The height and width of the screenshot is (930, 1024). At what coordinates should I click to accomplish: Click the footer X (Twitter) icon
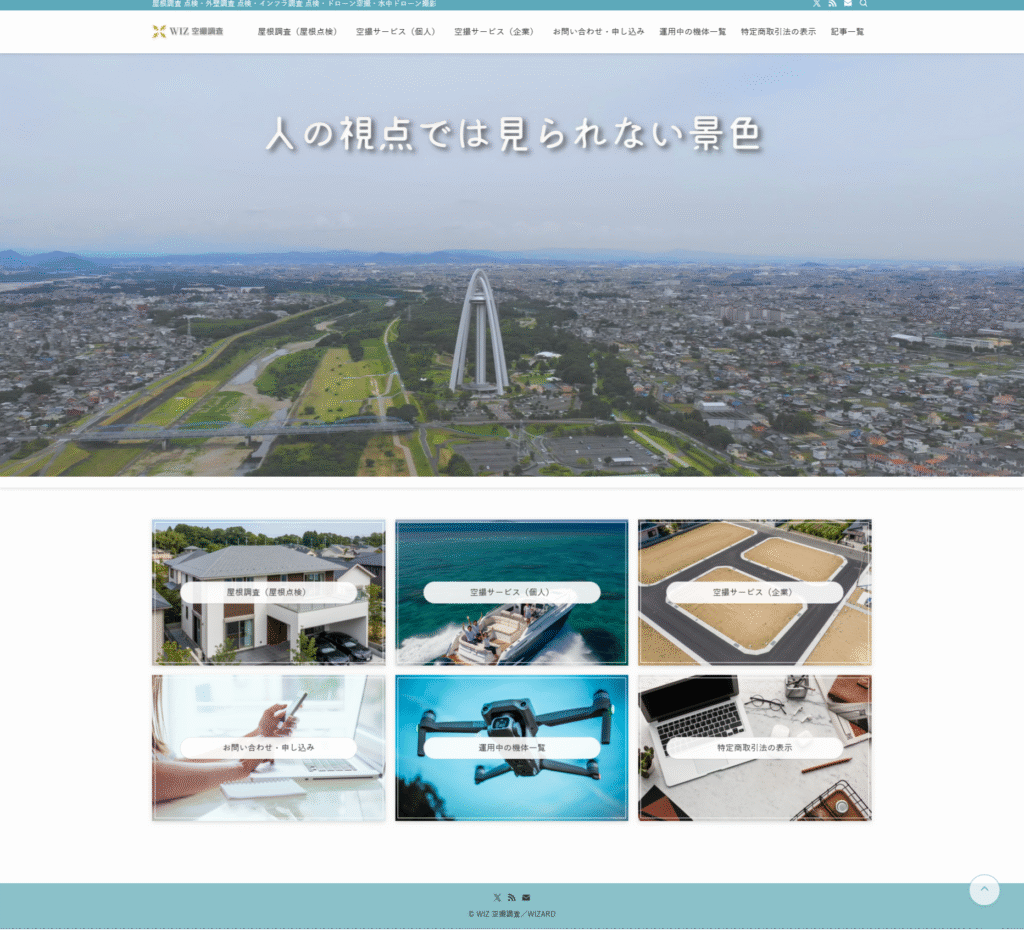(x=497, y=897)
